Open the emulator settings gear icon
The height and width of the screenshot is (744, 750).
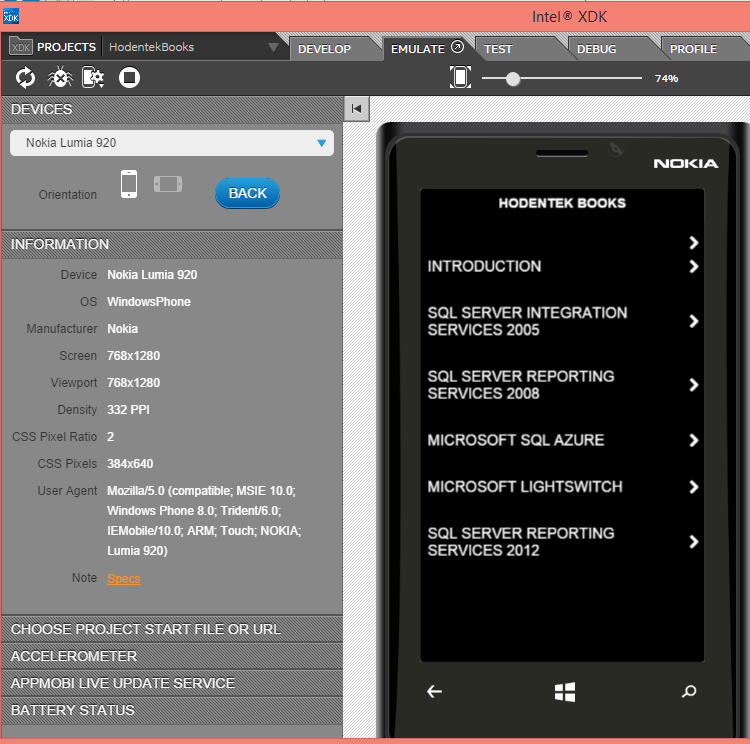coord(93,78)
